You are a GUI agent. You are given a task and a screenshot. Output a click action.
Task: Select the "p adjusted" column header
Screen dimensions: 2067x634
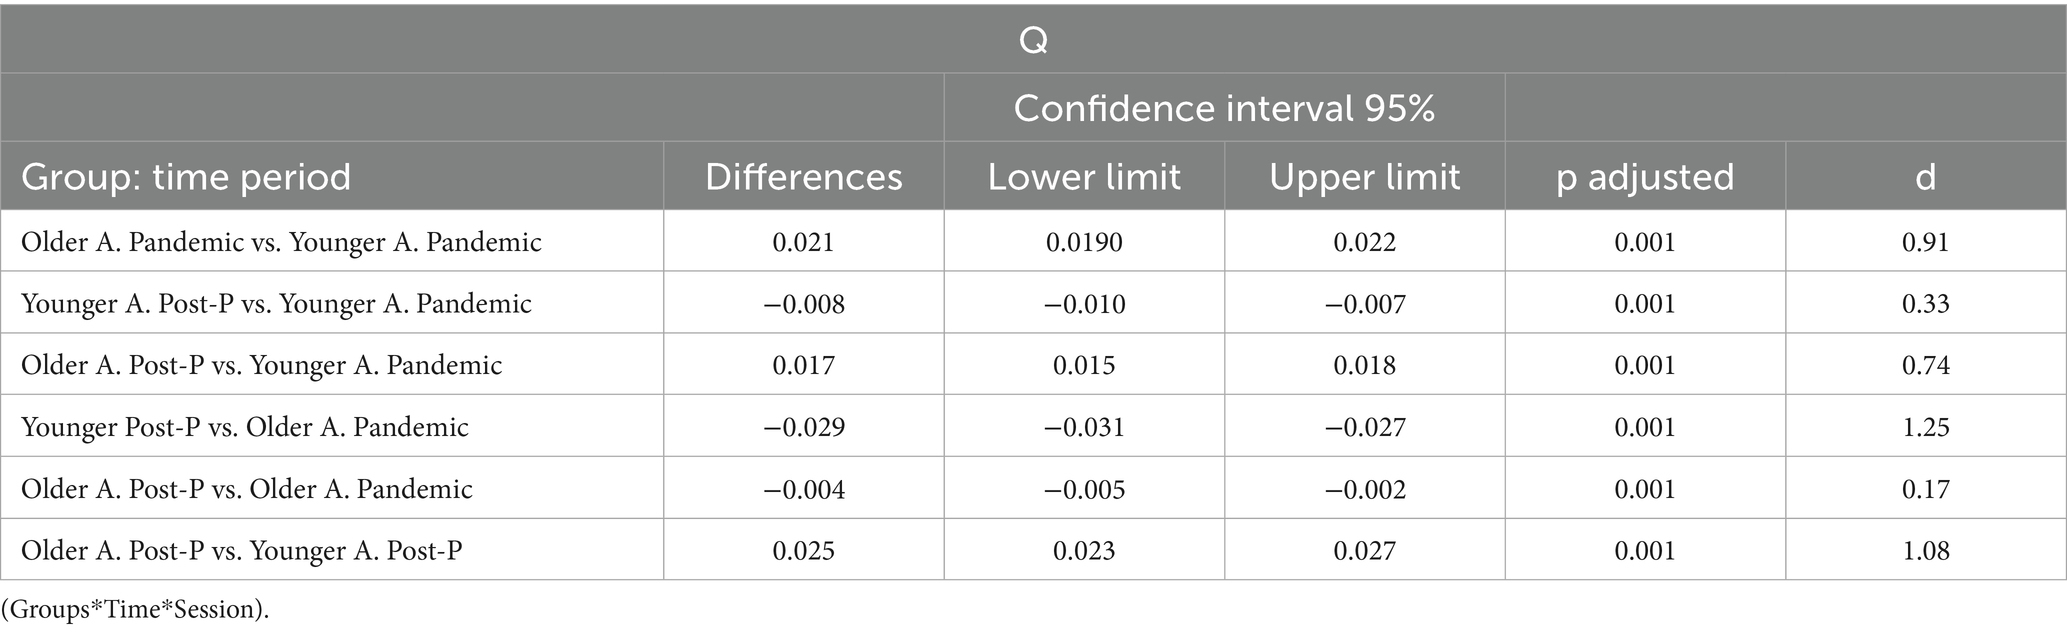coord(1645,177)
